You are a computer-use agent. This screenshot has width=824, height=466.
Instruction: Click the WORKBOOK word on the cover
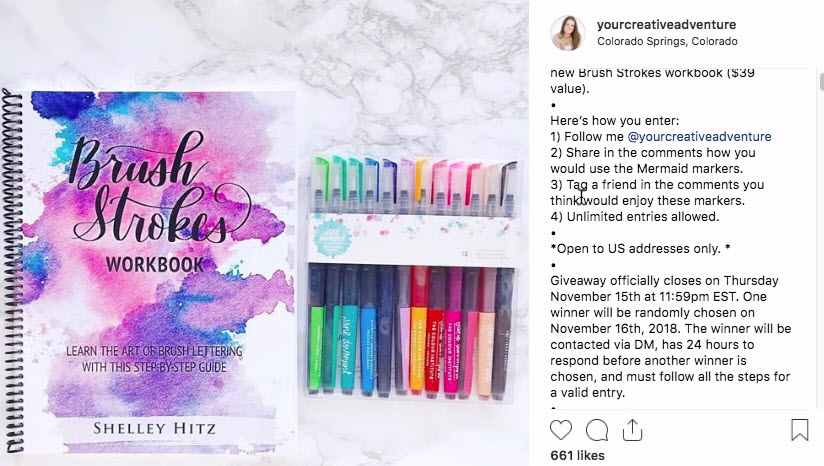coord(155,264)
